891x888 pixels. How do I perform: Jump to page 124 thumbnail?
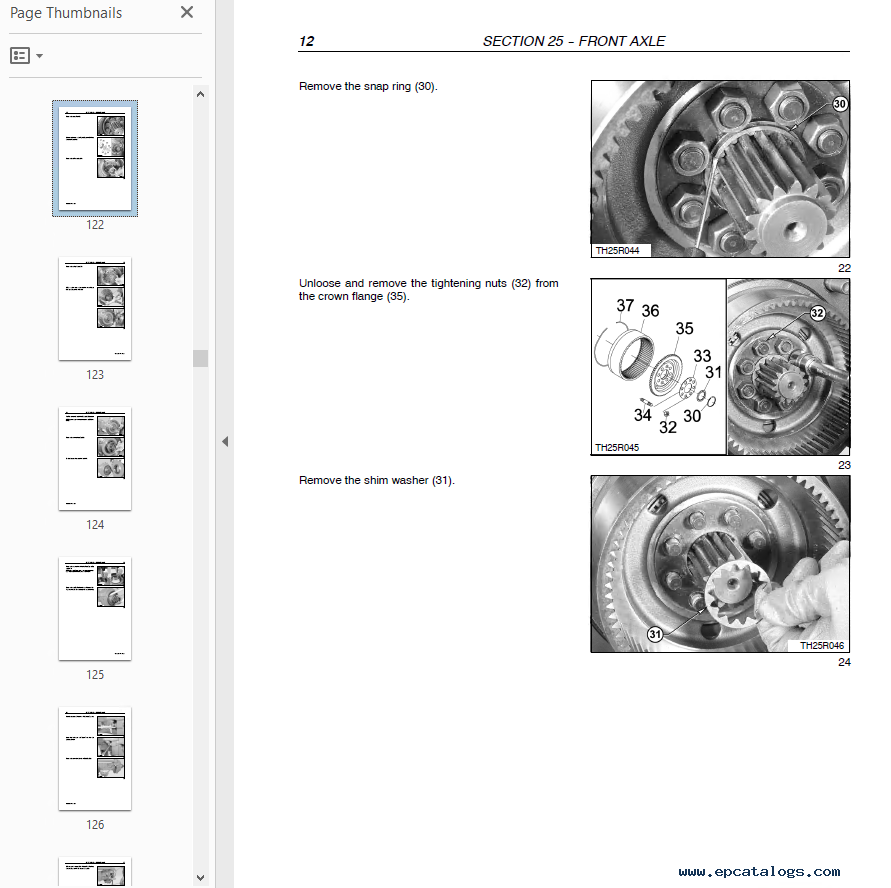coord(95,458)
